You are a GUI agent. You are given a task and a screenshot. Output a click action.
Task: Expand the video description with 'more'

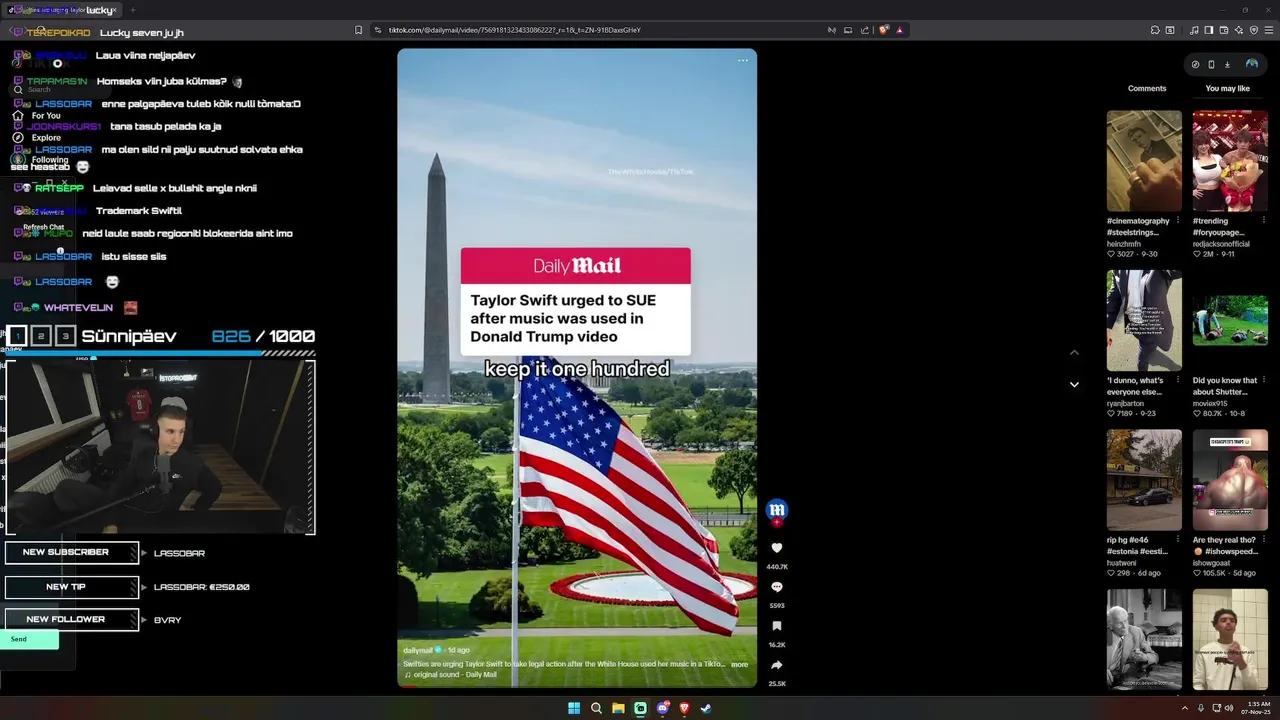point(739,664)
